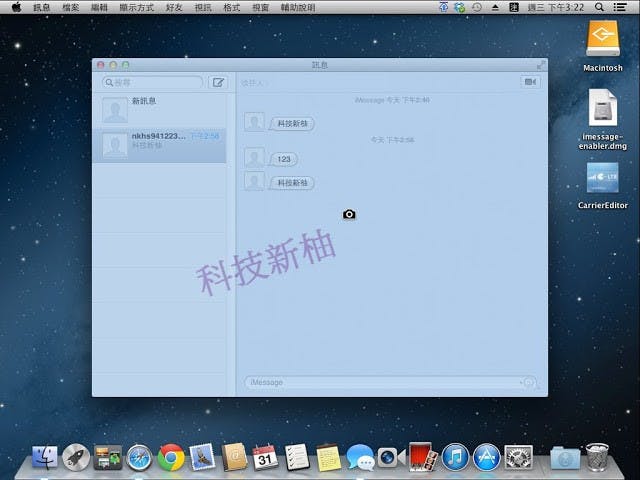Open iTunes from the Dock

pyautogui.click(x=455, y=458)
